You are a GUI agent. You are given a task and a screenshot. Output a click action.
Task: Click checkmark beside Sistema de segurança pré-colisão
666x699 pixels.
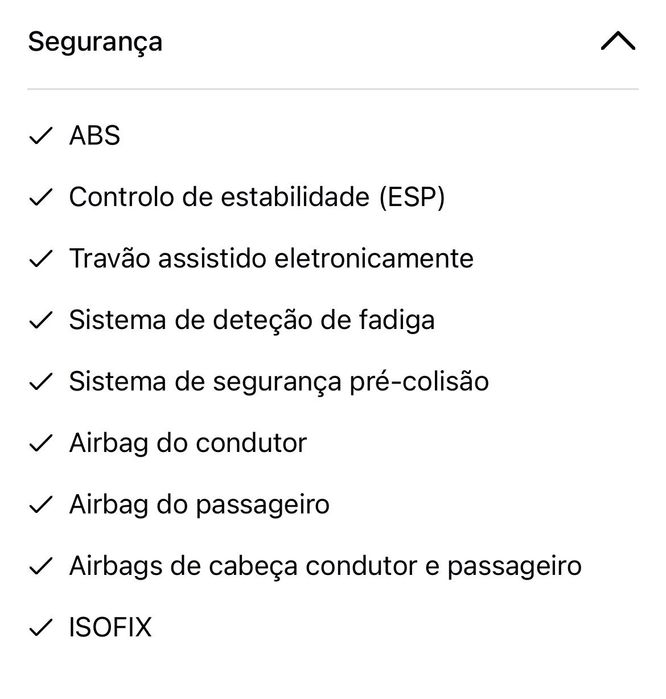[x=40, y=382]
